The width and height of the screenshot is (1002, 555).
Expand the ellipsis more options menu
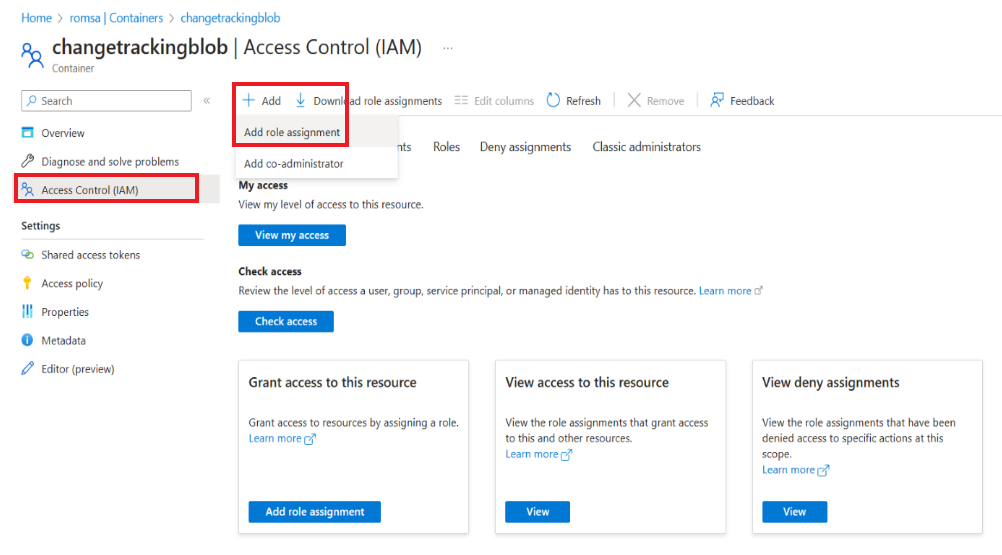(448, 48)
